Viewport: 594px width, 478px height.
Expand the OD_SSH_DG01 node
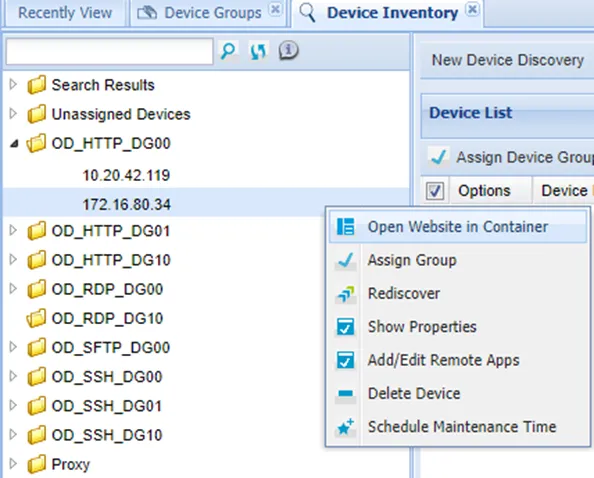tap(13, 405)
